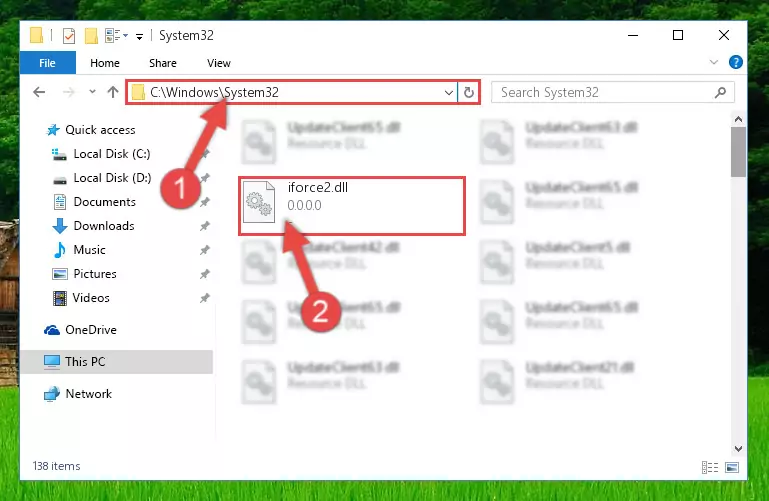The height and width of the screenshot is (501, 769).
Task: Click the New Folder icon in title bar
Action: 91,36
